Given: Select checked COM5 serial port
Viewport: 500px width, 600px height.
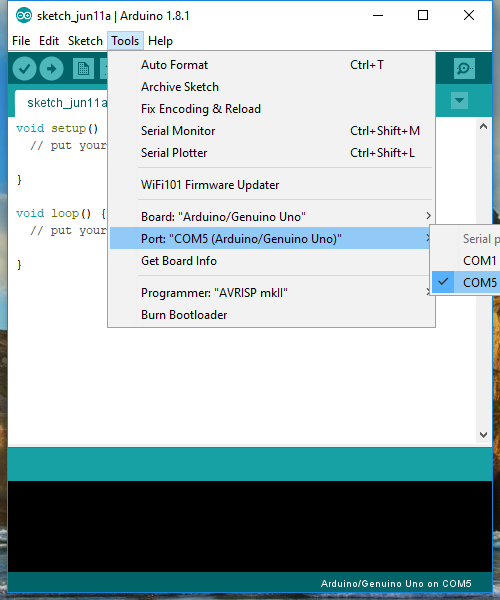Looking at the screenshot, I should click(466, 282).
